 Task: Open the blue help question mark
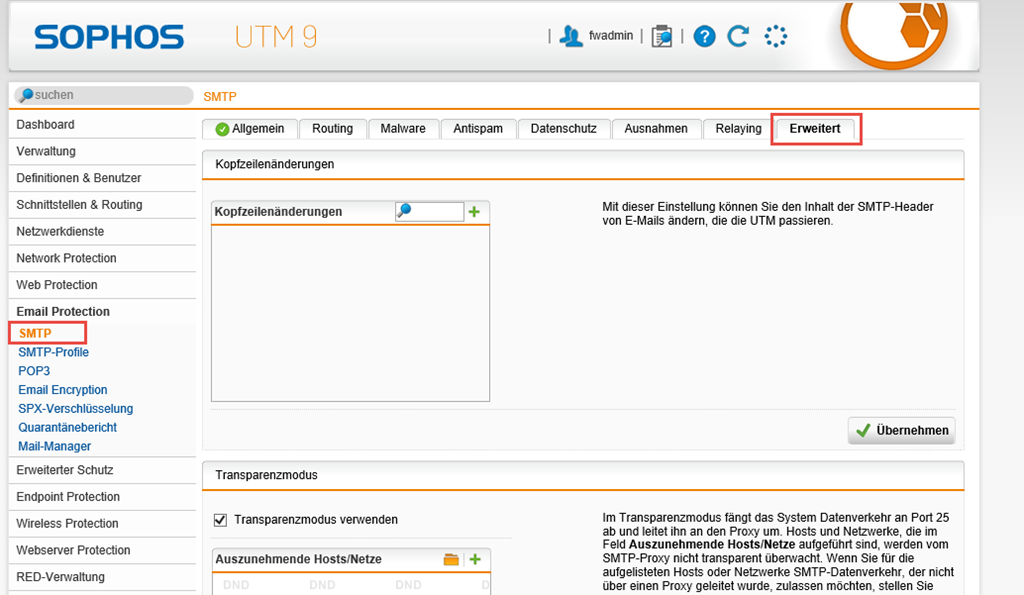pyautogui.click(x=704, y=36)
